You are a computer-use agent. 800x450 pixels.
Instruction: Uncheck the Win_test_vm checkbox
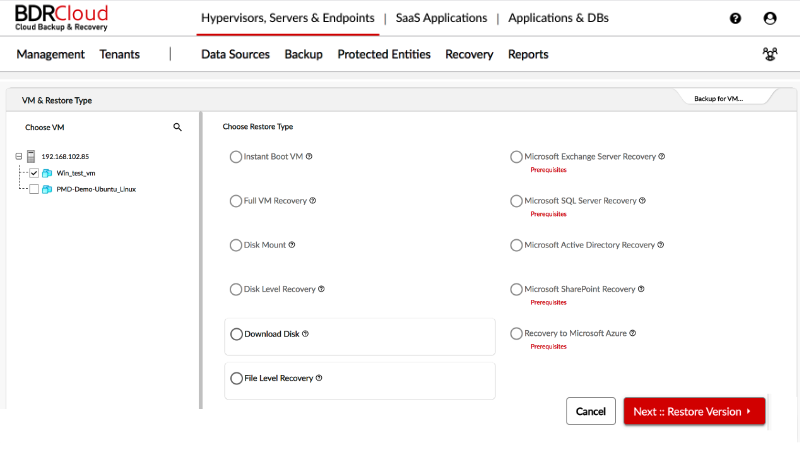34,173
